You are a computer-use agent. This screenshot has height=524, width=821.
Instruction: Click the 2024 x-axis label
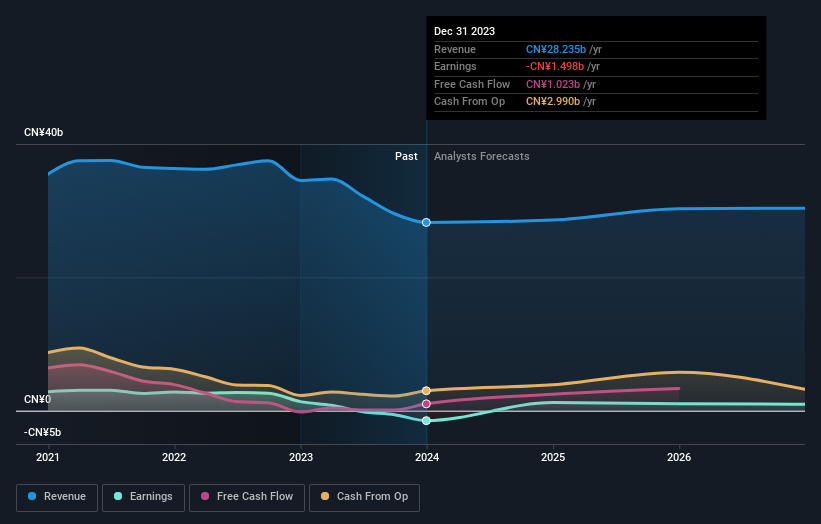427,457
